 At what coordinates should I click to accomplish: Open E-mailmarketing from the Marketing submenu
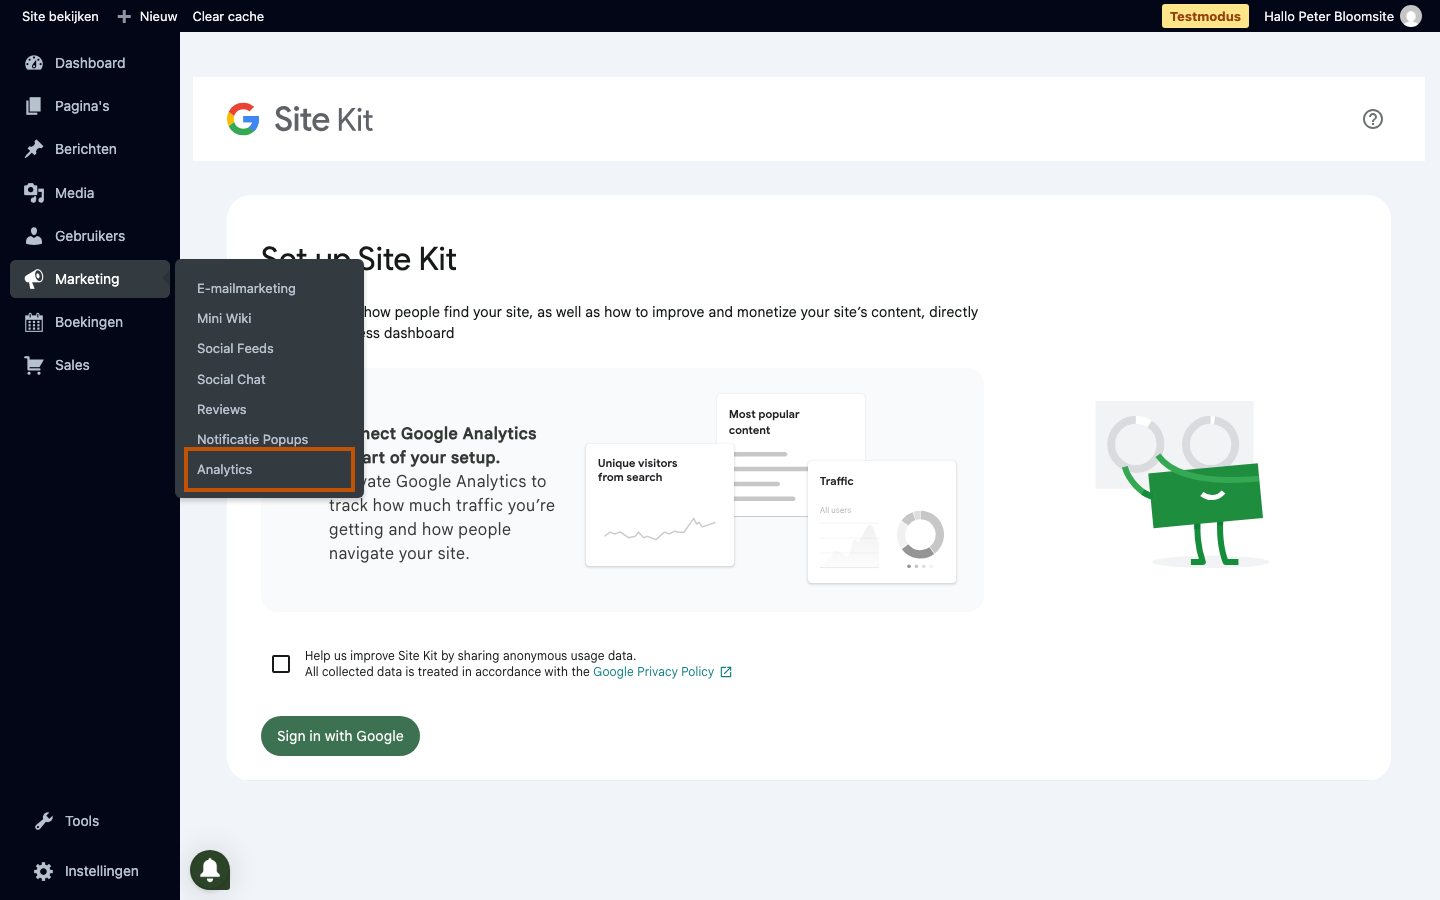pos(246,288)
